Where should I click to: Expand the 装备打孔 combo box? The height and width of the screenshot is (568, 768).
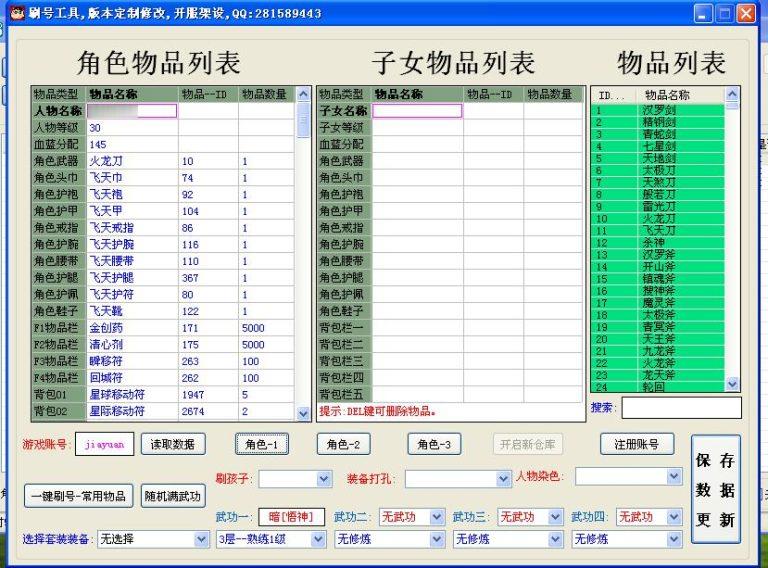point(502,479)
